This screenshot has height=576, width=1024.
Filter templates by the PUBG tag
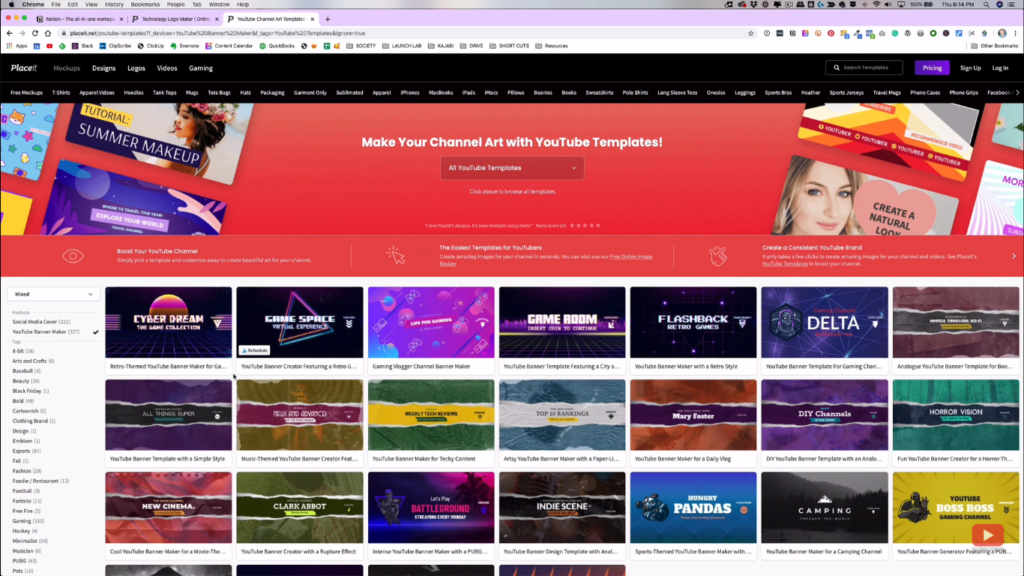point(24,561)
